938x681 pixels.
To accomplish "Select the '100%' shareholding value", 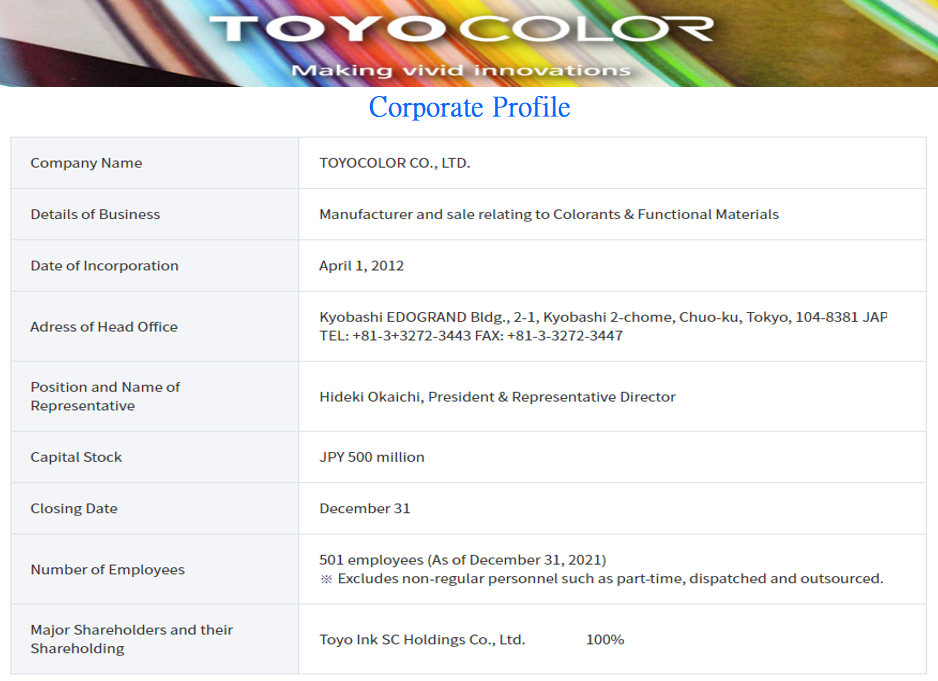I will coord(605,640).
